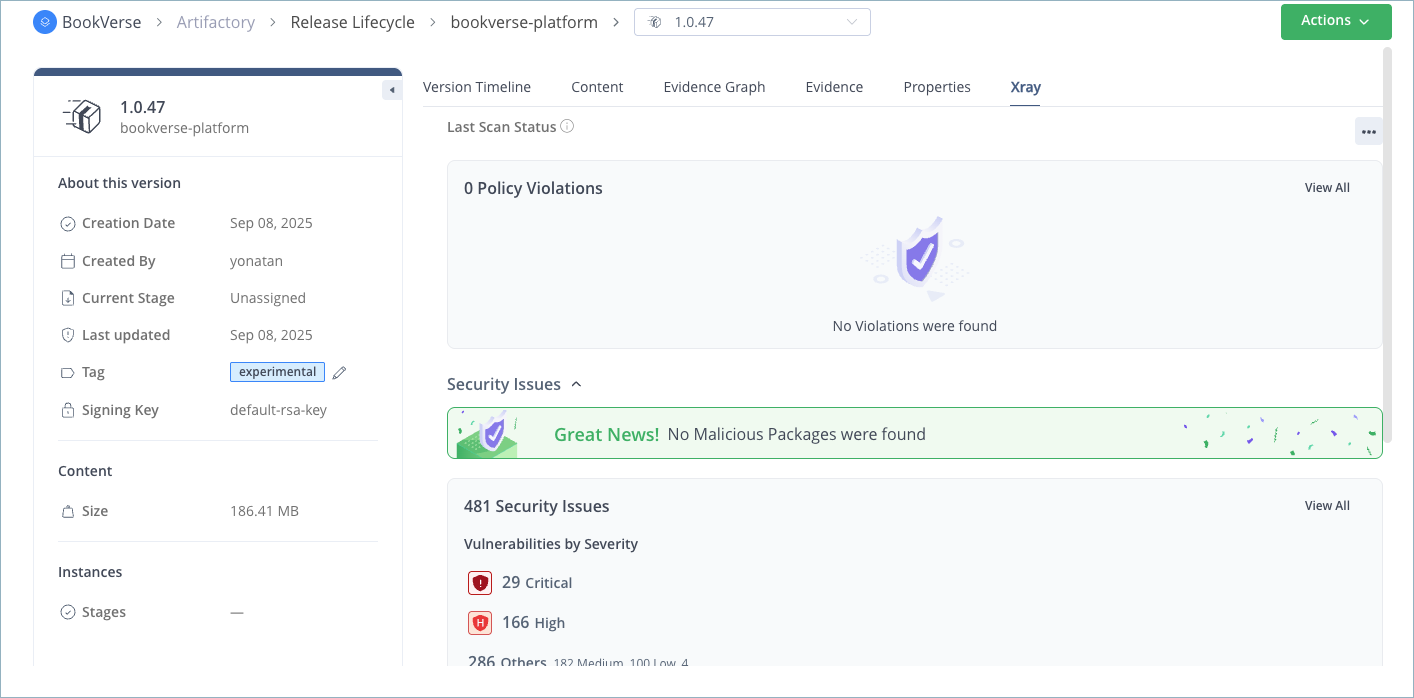
Task: Open the three-dots more options menu
Action: (1369, 132)
